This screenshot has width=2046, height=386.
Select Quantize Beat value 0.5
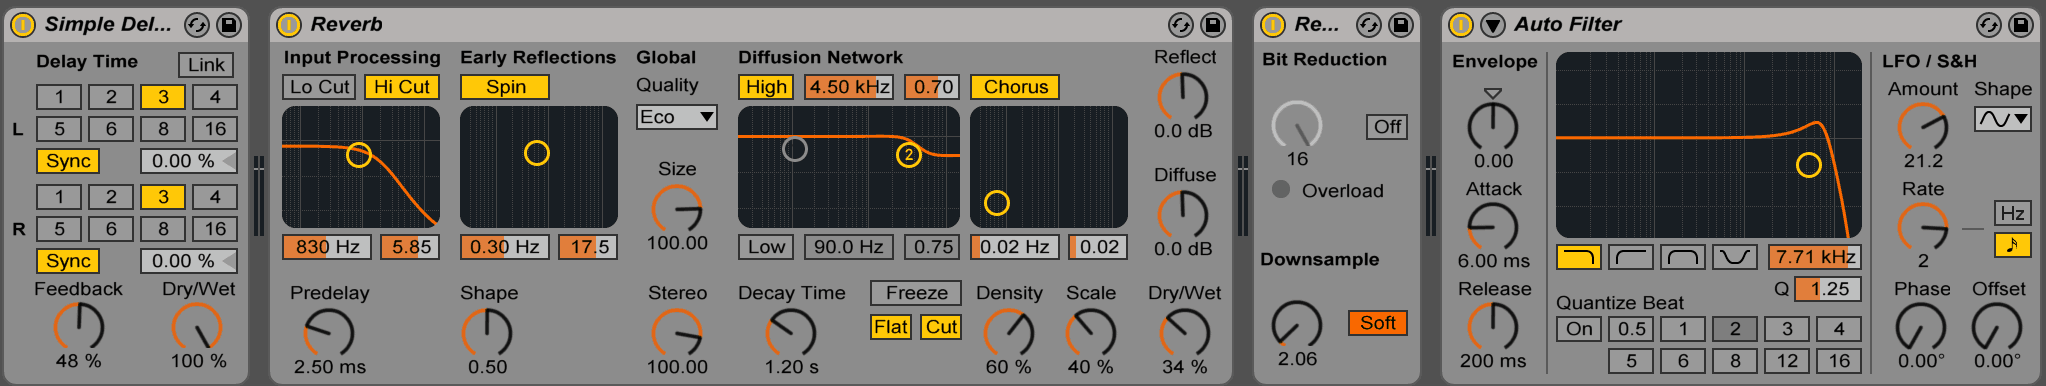1631,329
